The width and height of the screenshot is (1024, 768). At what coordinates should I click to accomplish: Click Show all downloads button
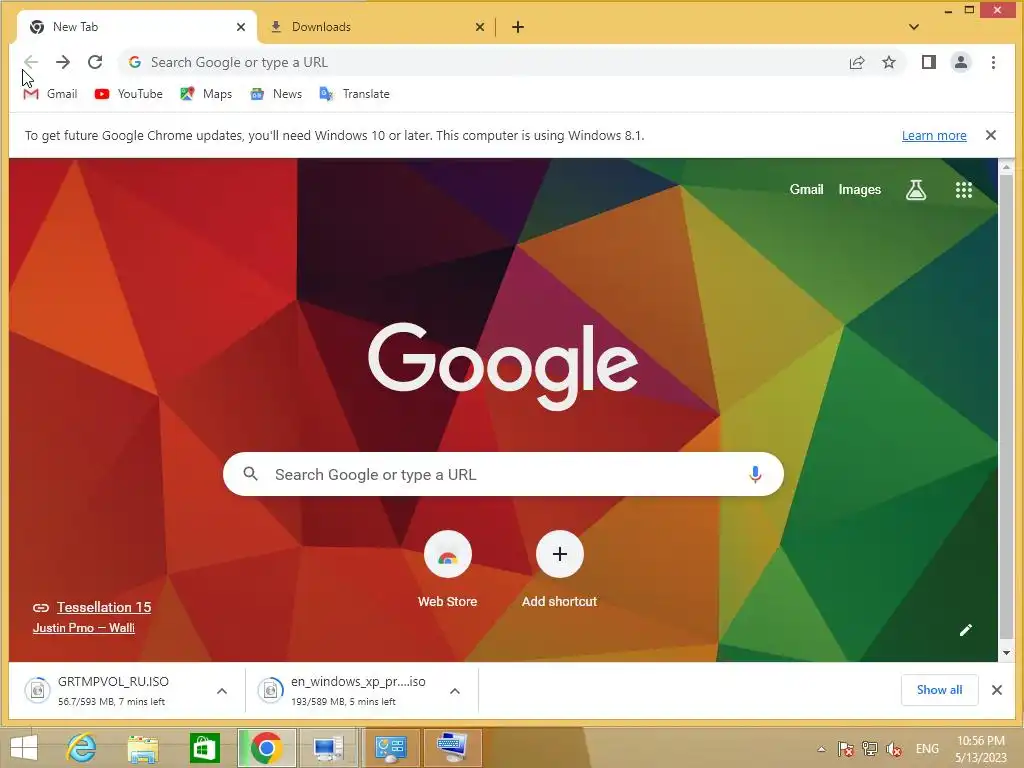939,690
